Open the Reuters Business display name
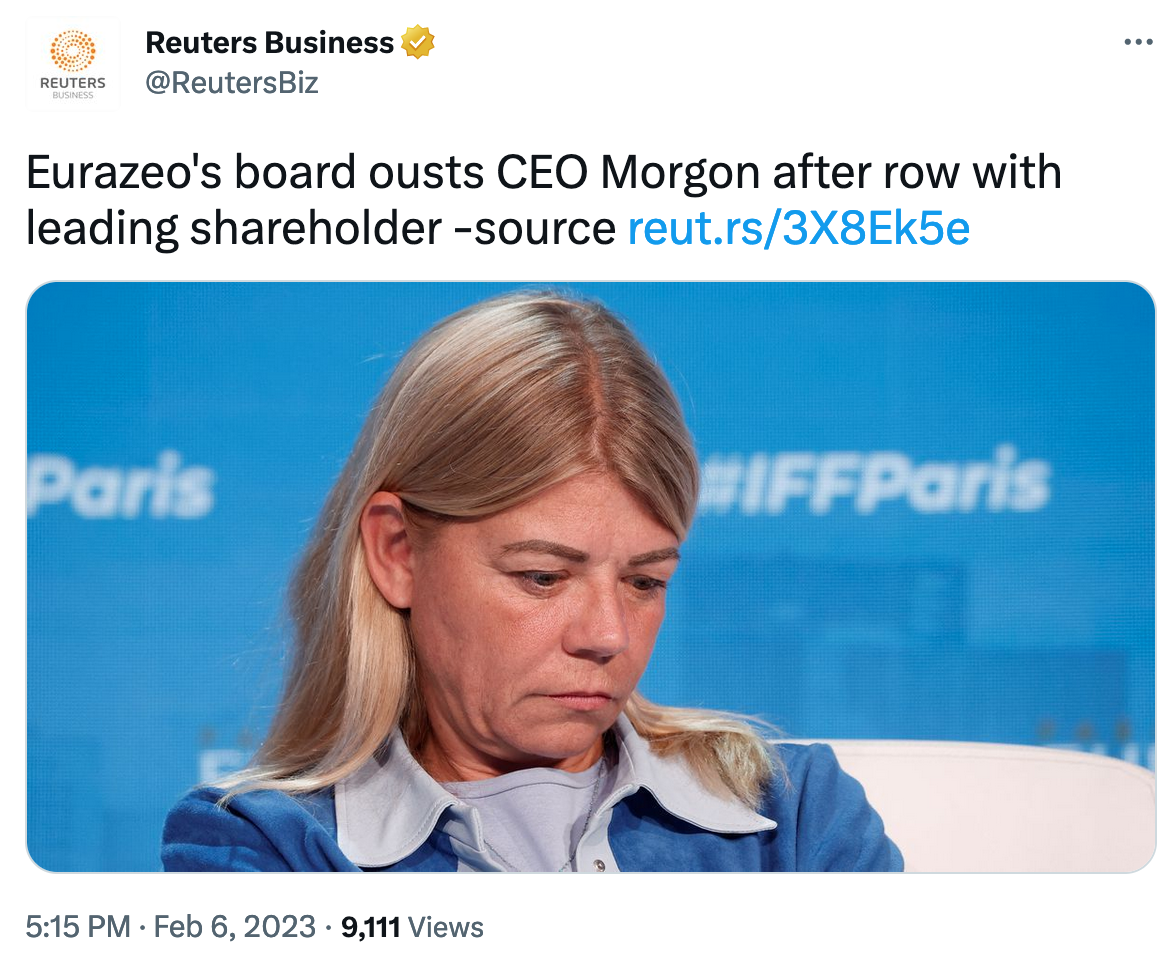The height and width of the screenshot is (972, 1160). point(270,43)
